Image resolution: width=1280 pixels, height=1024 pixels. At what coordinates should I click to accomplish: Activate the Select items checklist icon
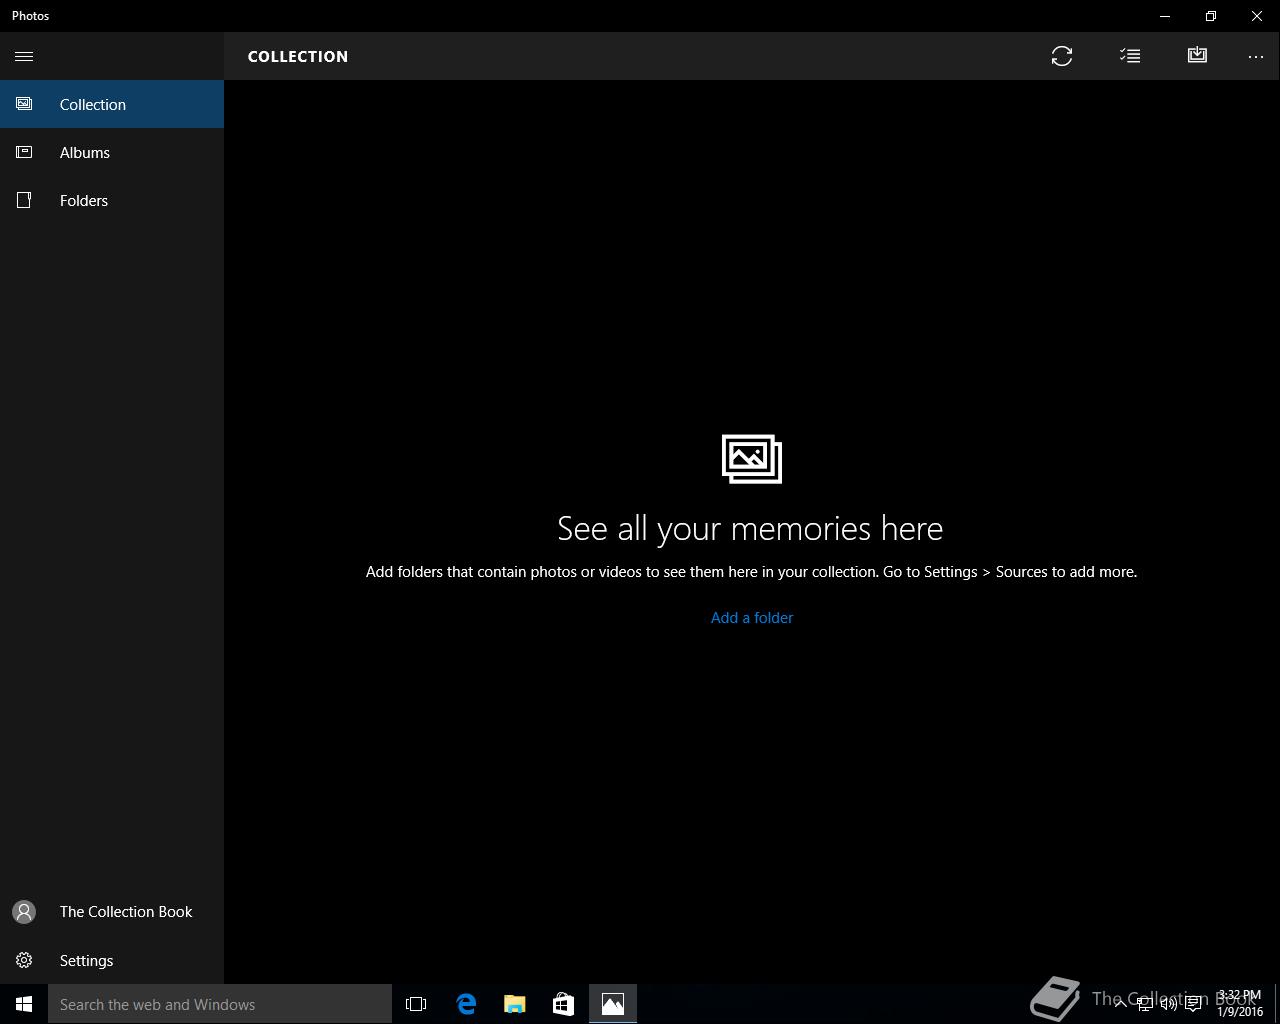point(1130,56)
